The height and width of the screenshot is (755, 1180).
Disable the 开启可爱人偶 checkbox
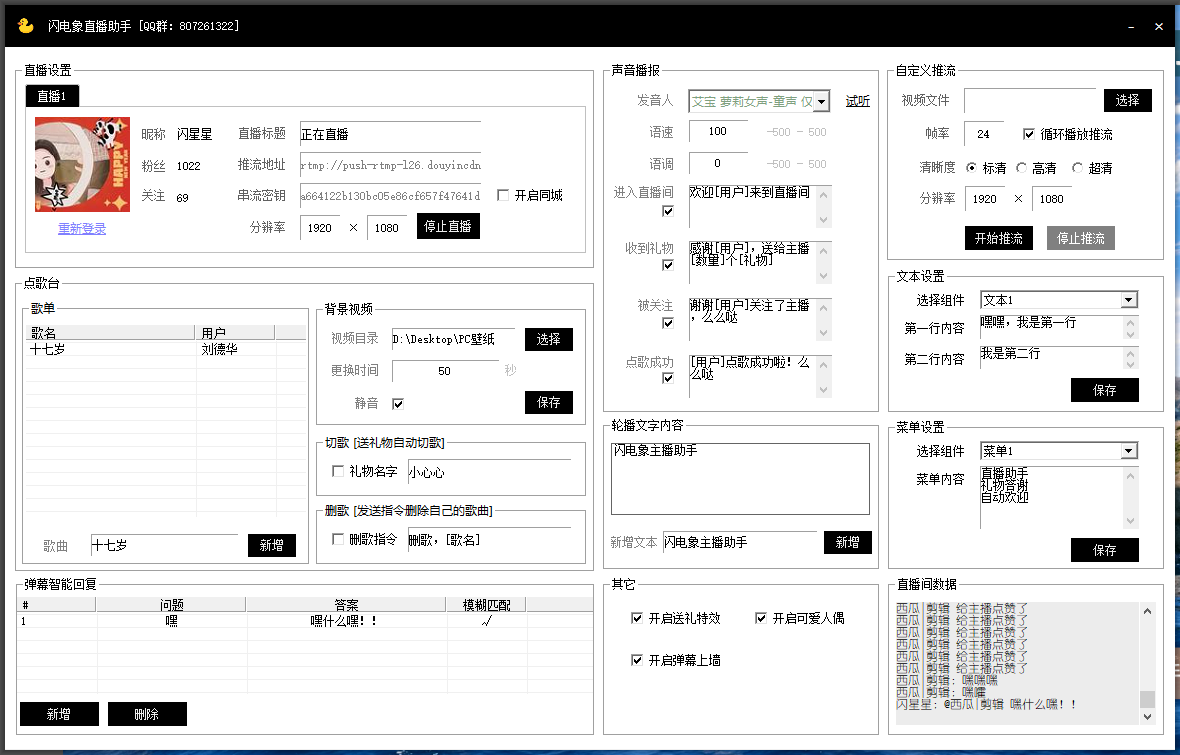point(761,618)
